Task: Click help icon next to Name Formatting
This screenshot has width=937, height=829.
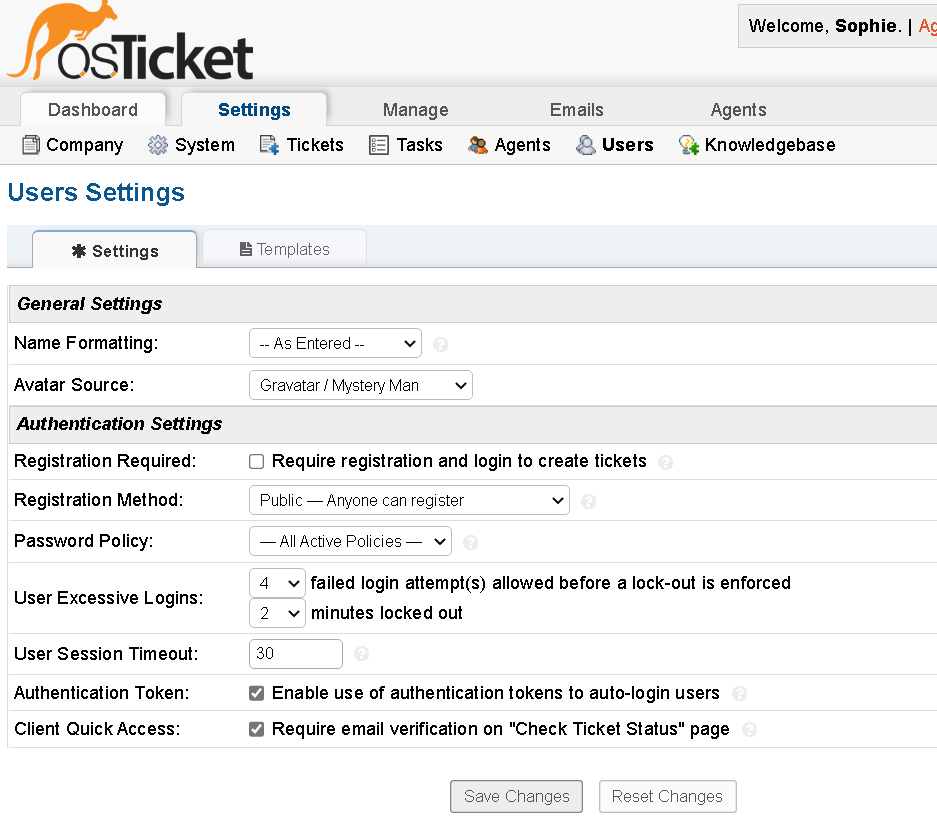Action: [441, 344]
